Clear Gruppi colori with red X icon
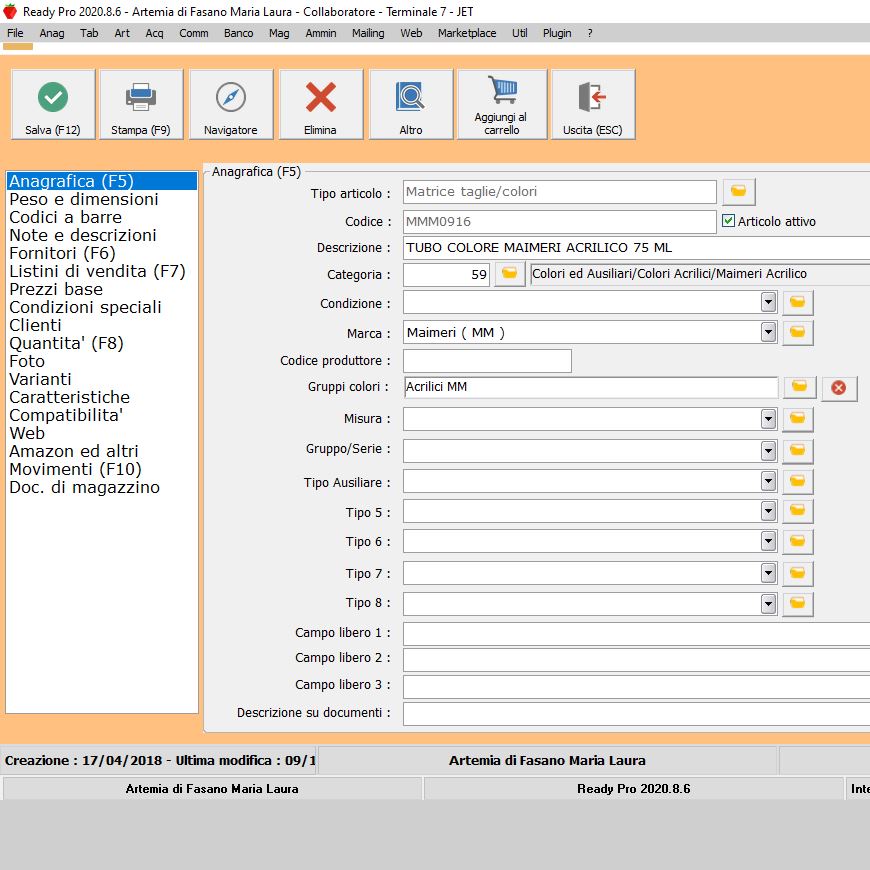The height and width of the screenshot is (870, 870). point(838,388)
